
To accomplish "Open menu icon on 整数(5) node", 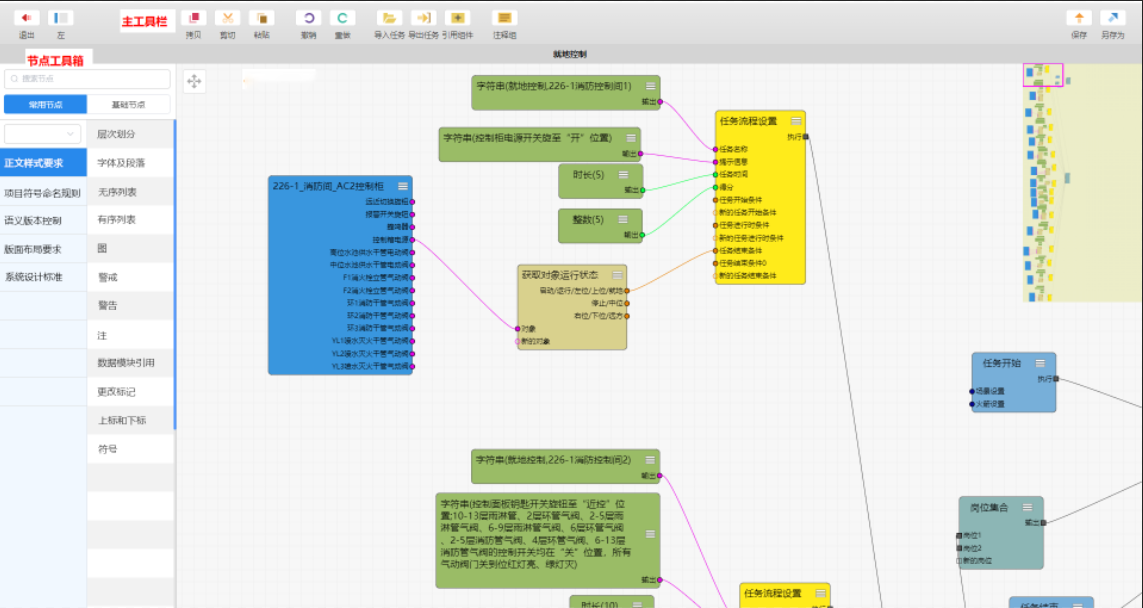I will click(623, 219).
